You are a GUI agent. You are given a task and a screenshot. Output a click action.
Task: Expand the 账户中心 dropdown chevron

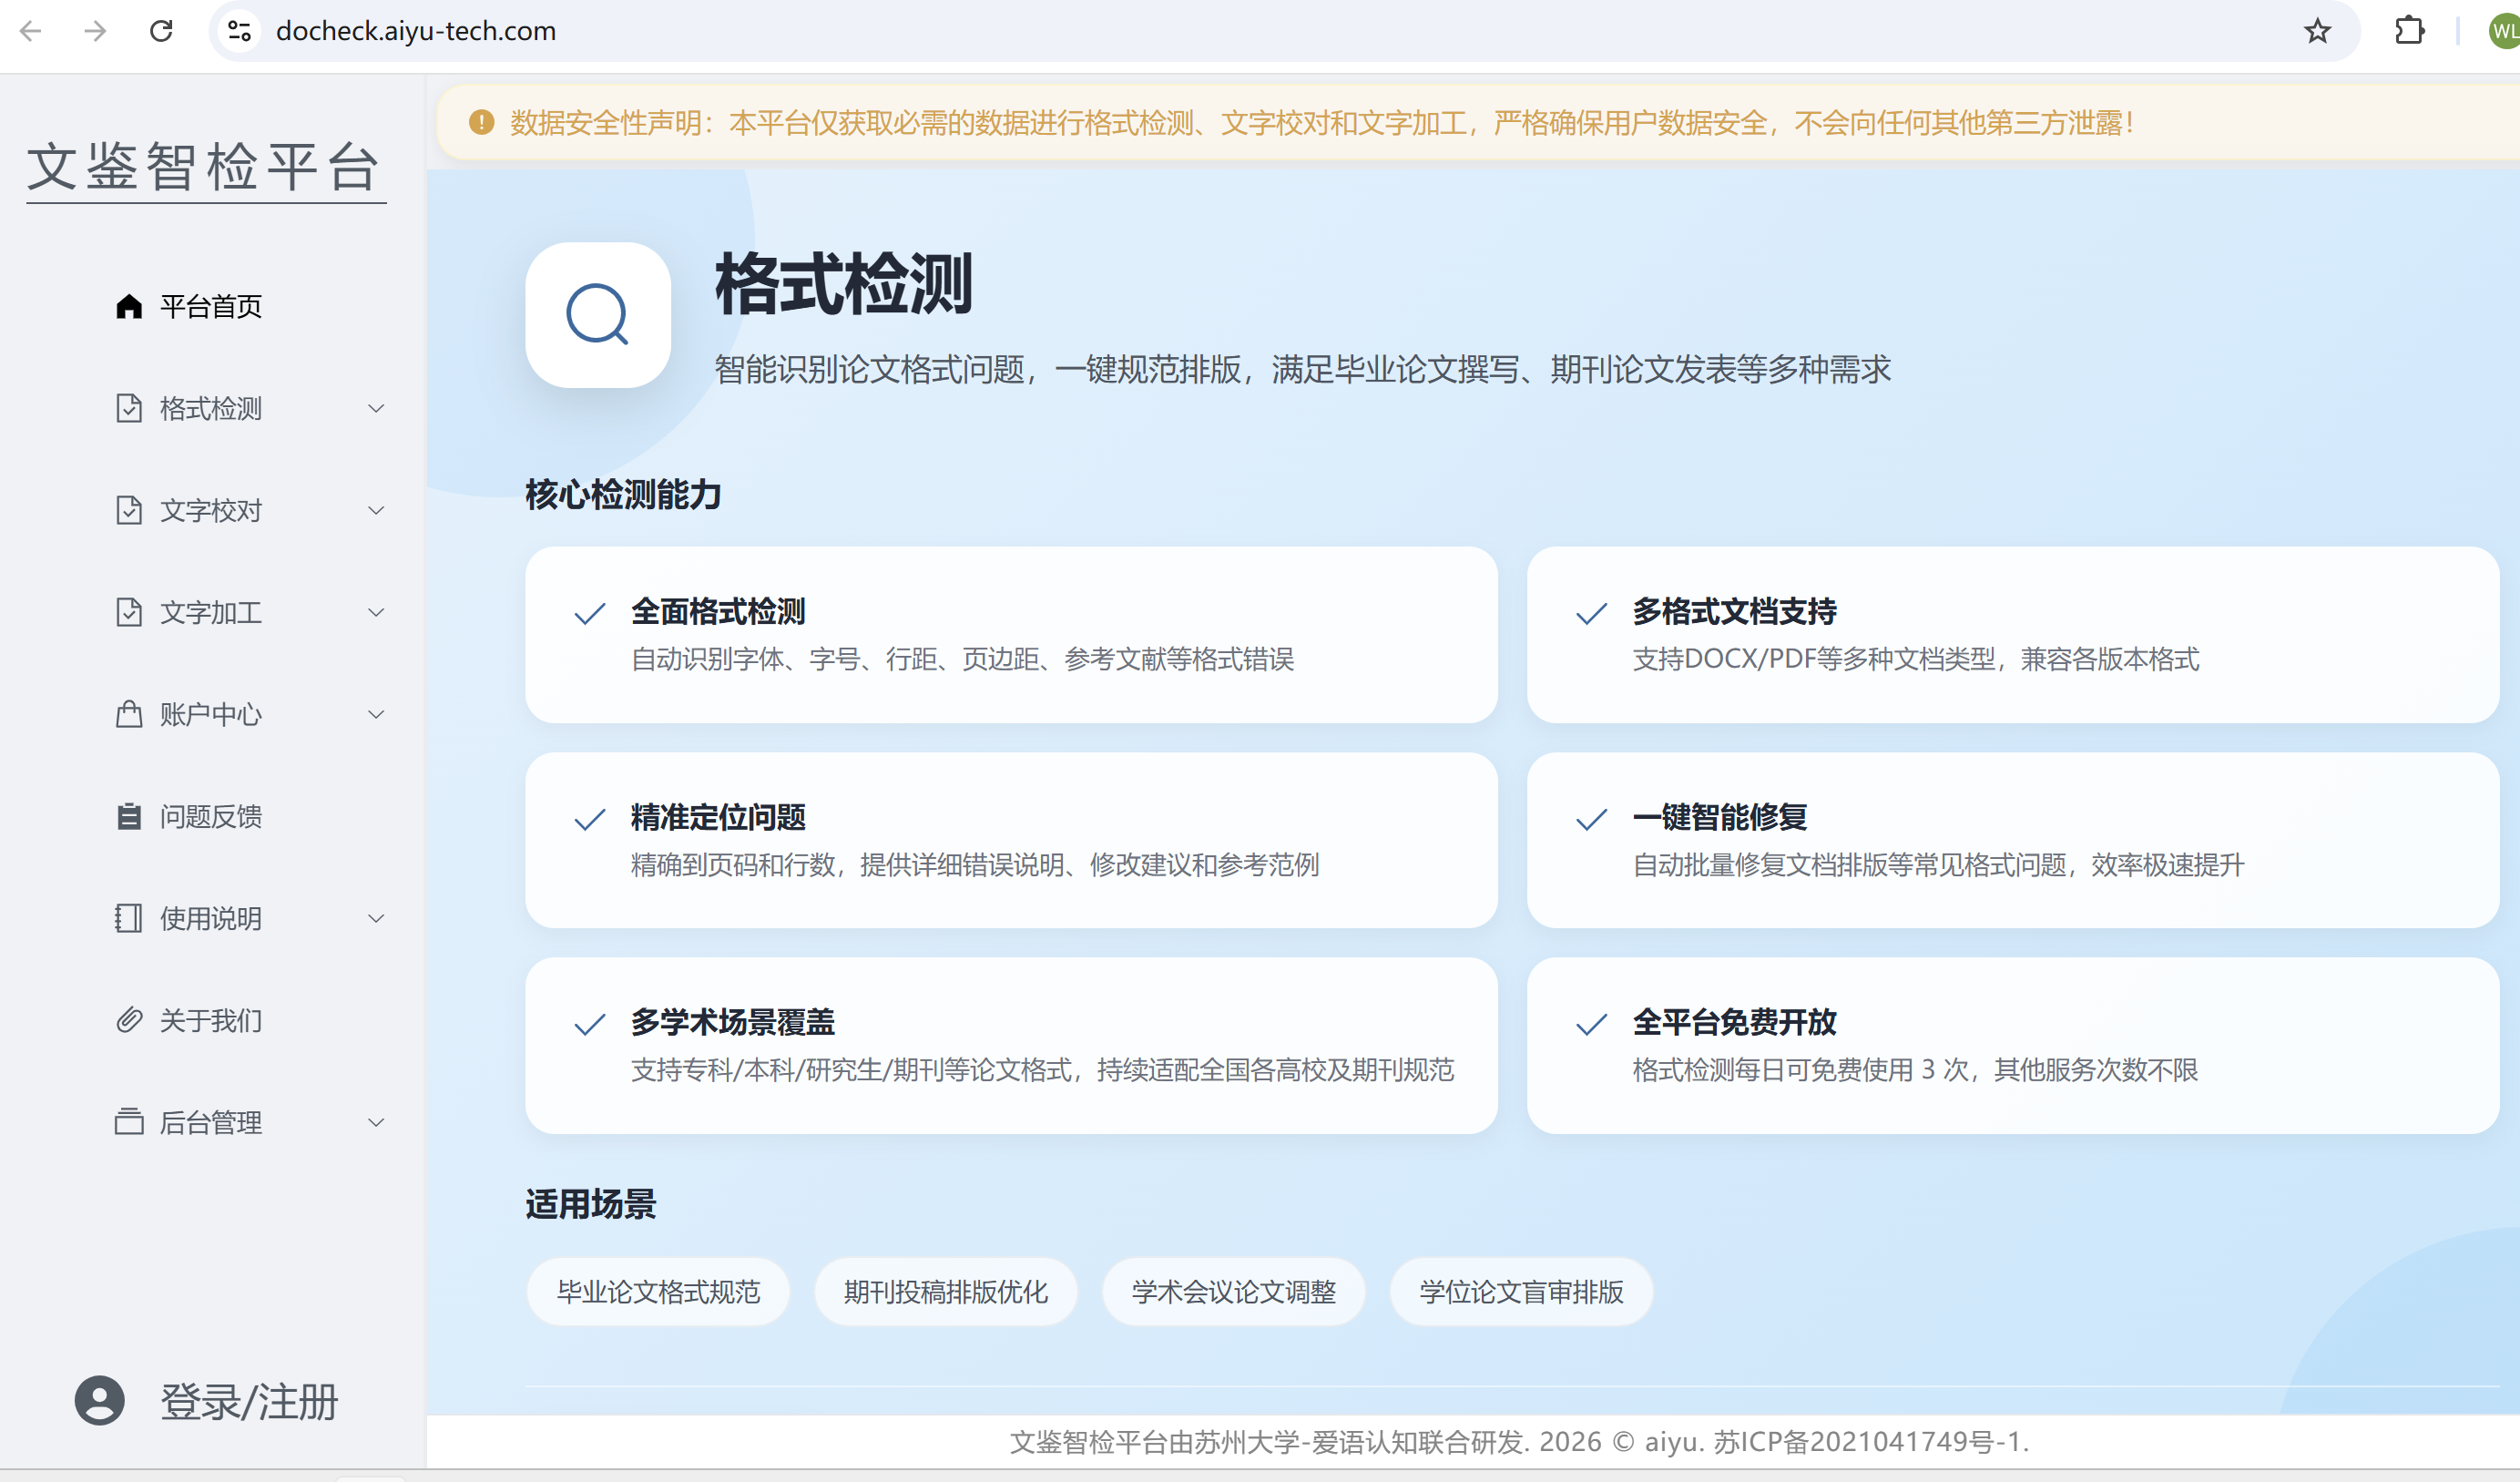point(376,714)
